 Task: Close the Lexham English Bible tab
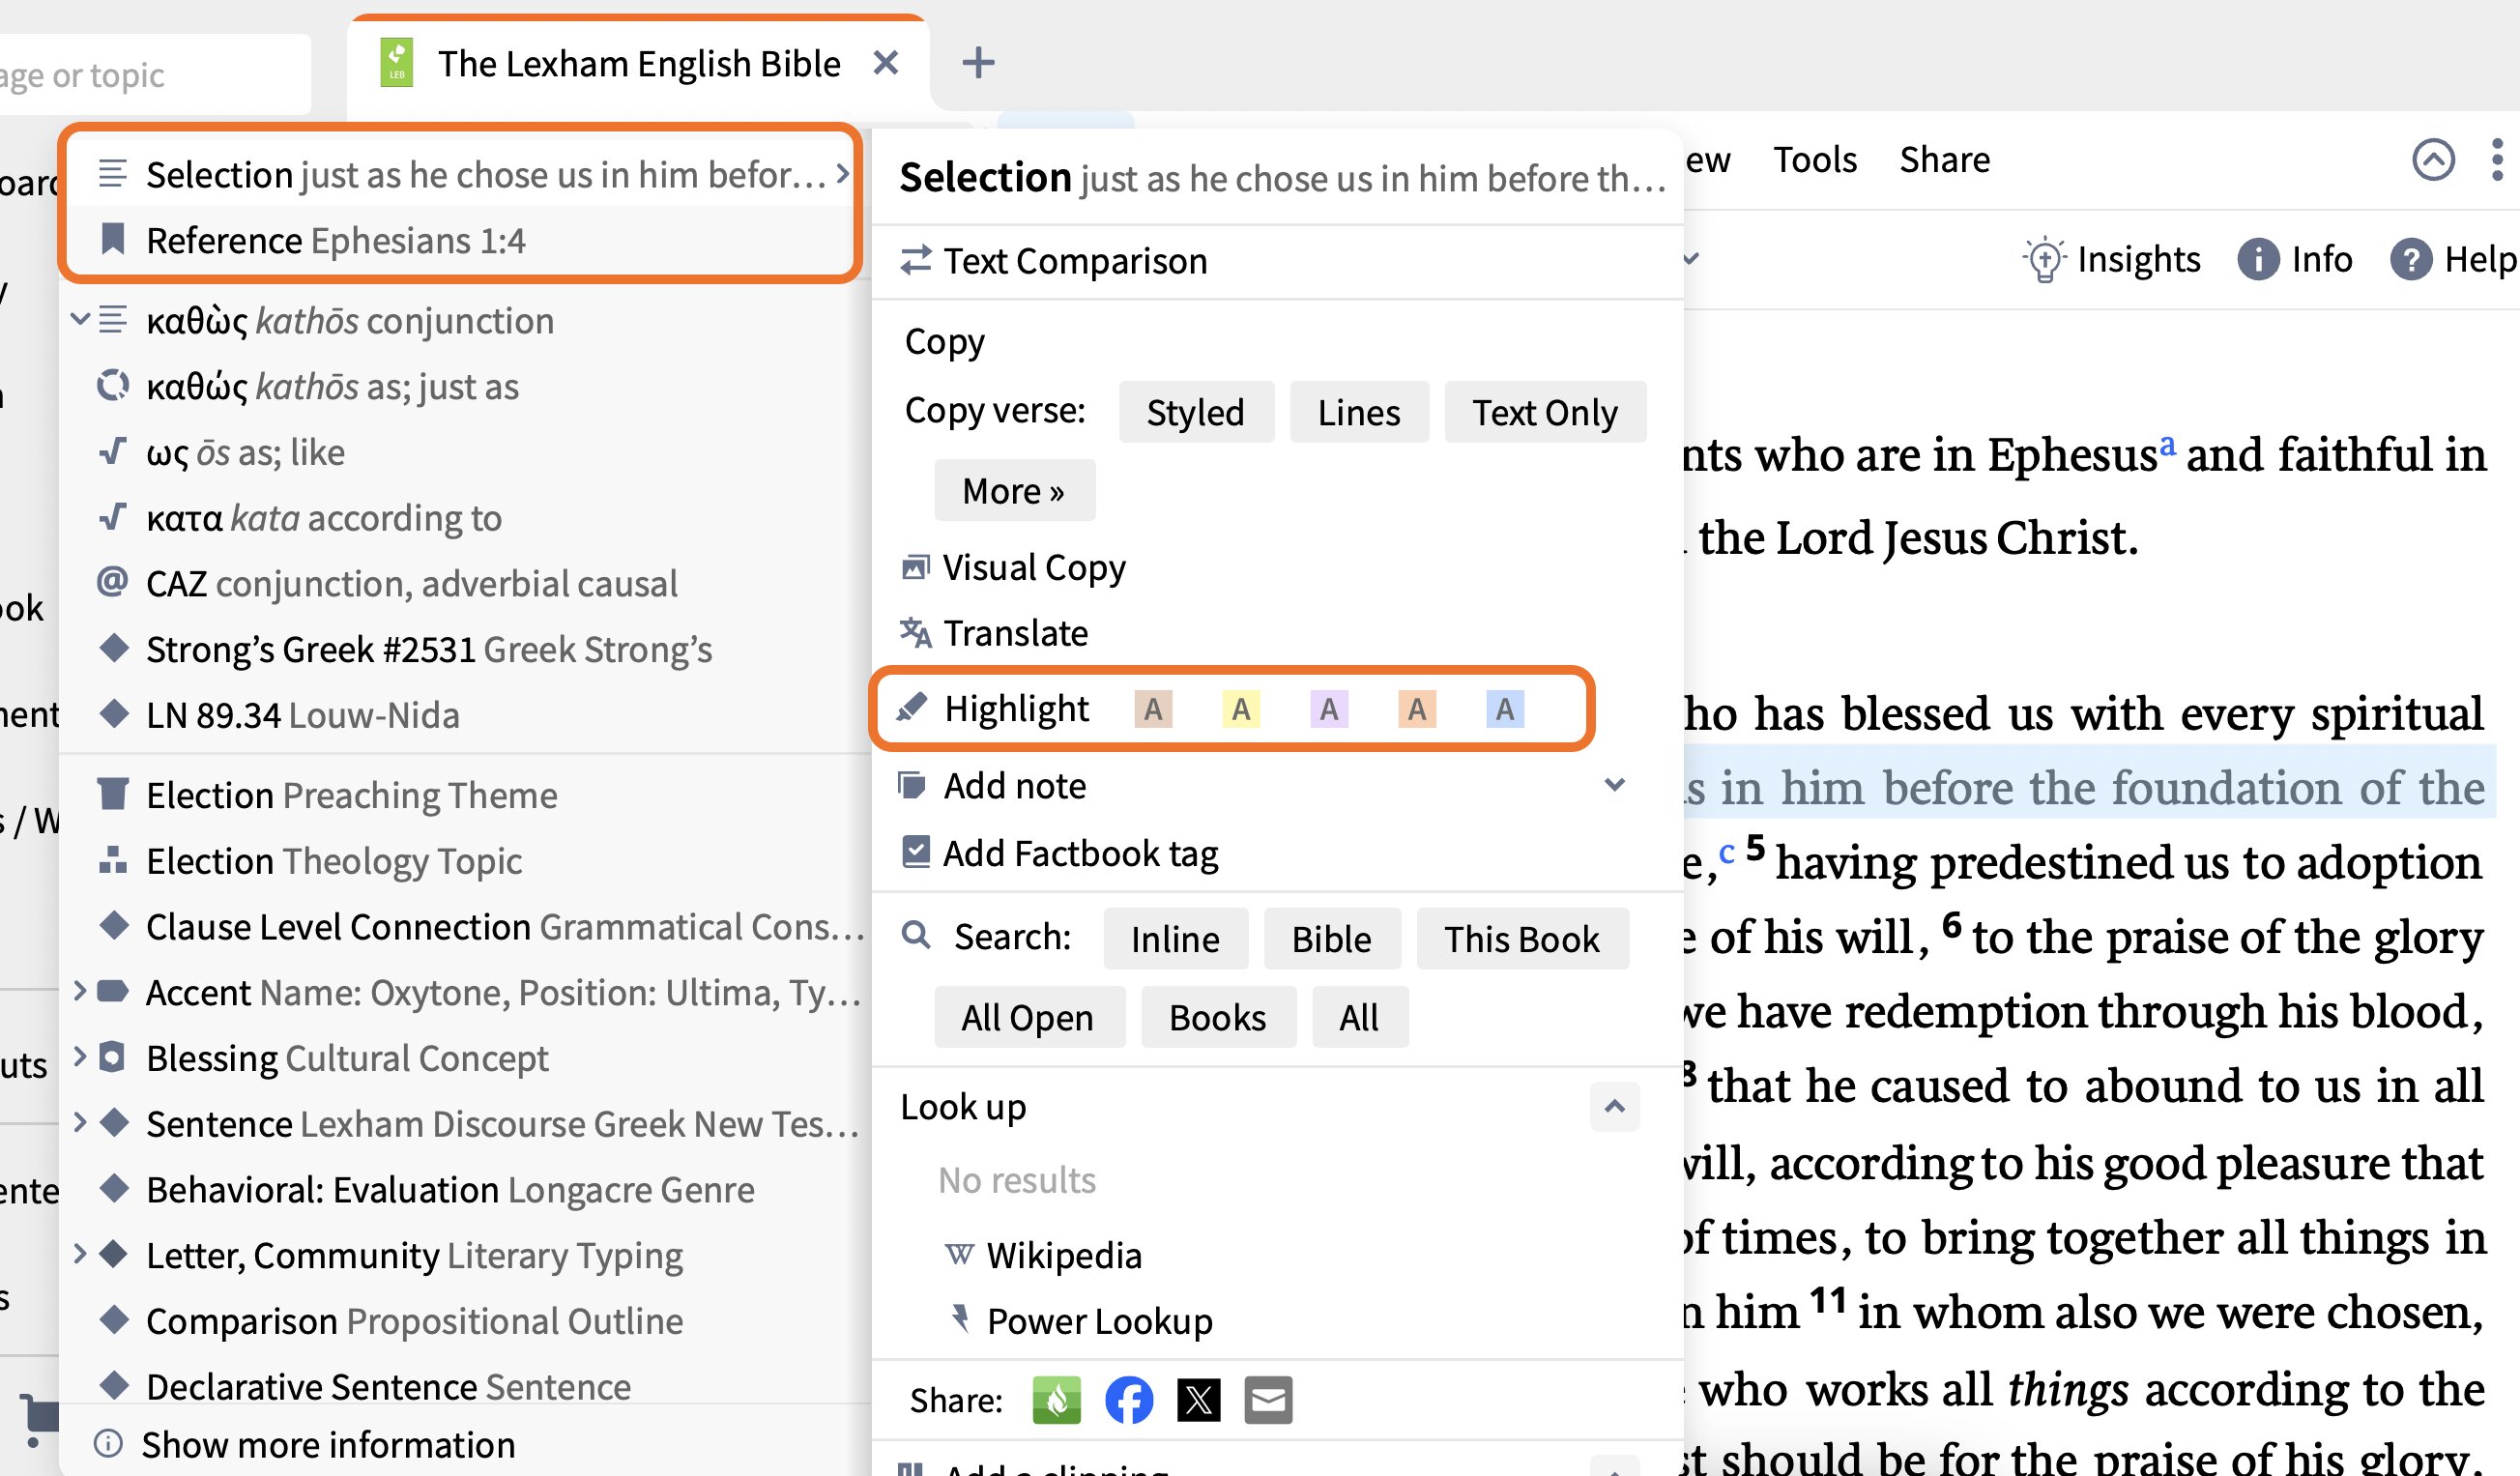pyautogui.click(x=885, y=63)
